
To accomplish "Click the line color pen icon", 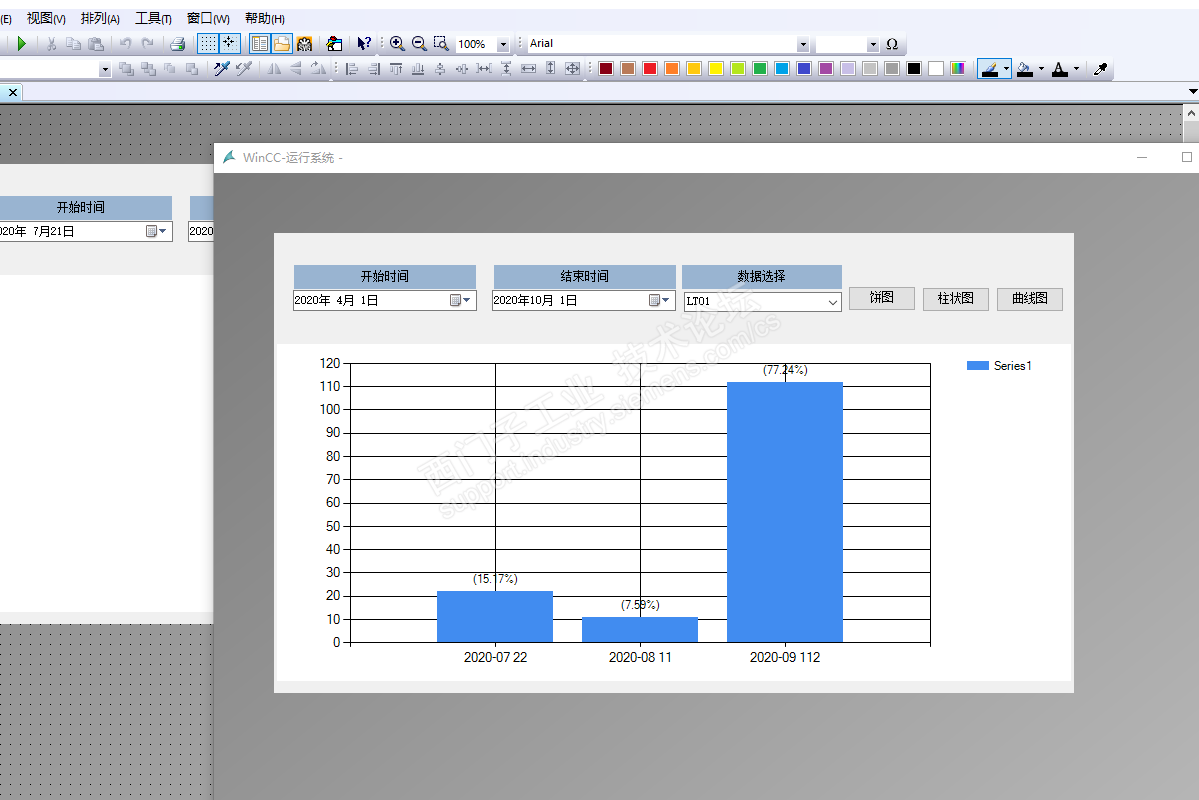I will [989, 69].
